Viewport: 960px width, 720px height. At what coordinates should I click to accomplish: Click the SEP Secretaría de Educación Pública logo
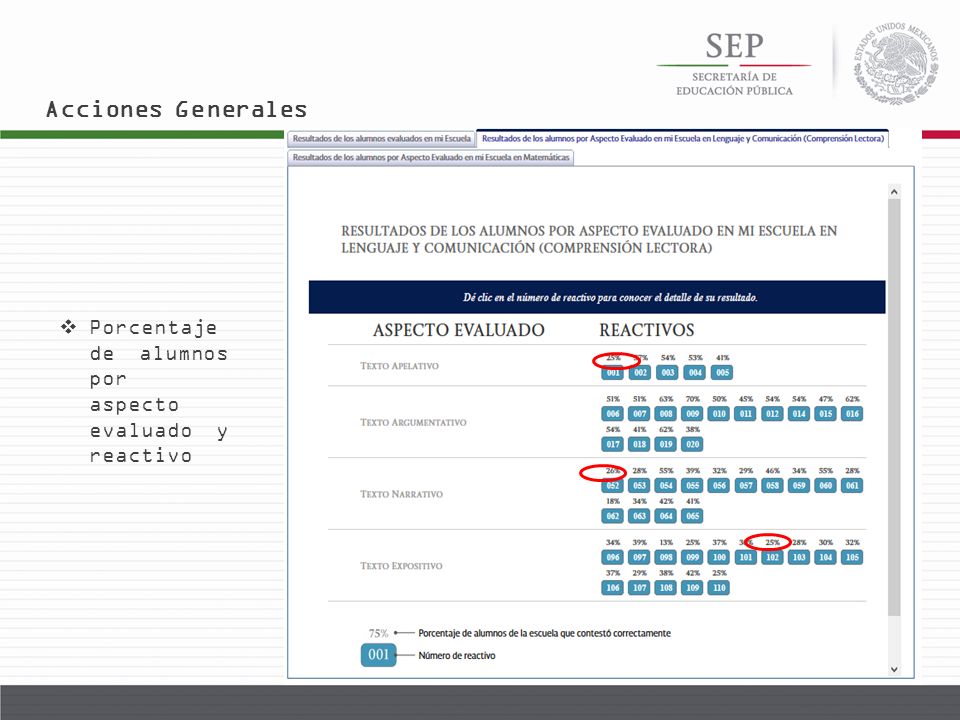[x=734, y=64]
